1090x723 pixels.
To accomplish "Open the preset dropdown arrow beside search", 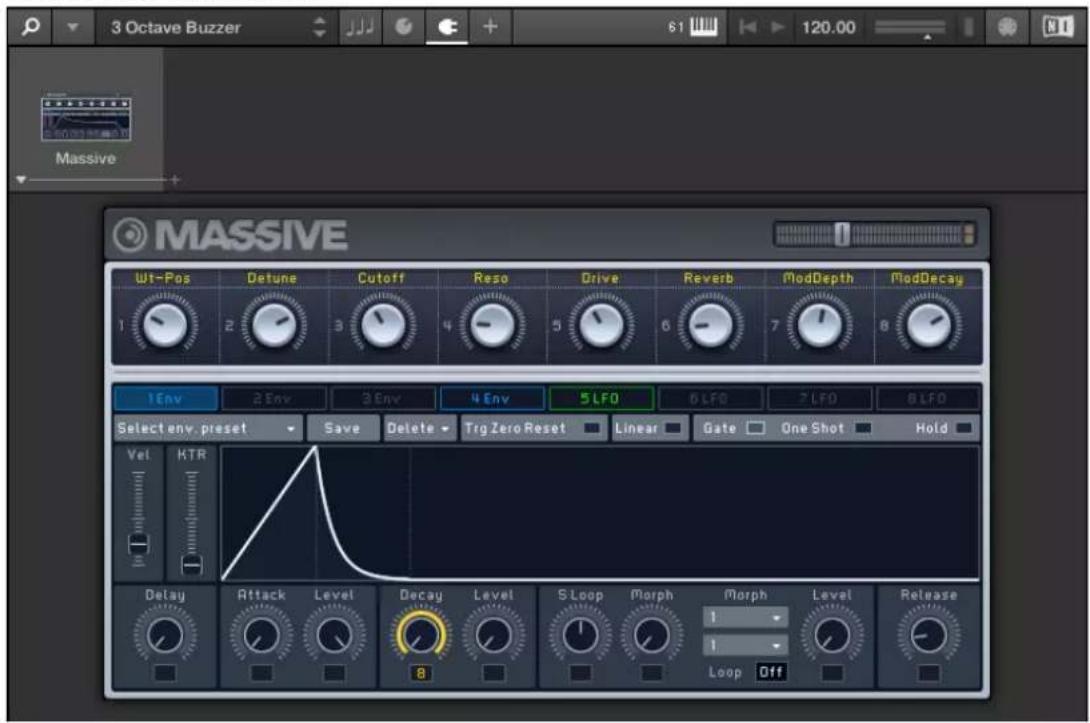I will 72,27.
